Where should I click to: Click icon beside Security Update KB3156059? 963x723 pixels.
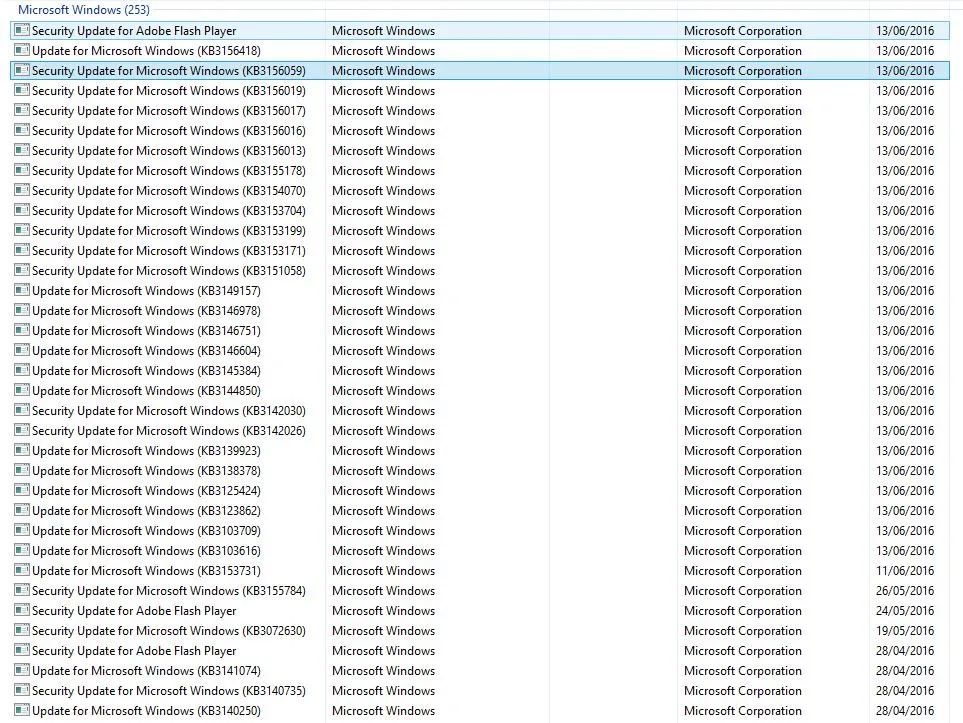tap(21, 70)
